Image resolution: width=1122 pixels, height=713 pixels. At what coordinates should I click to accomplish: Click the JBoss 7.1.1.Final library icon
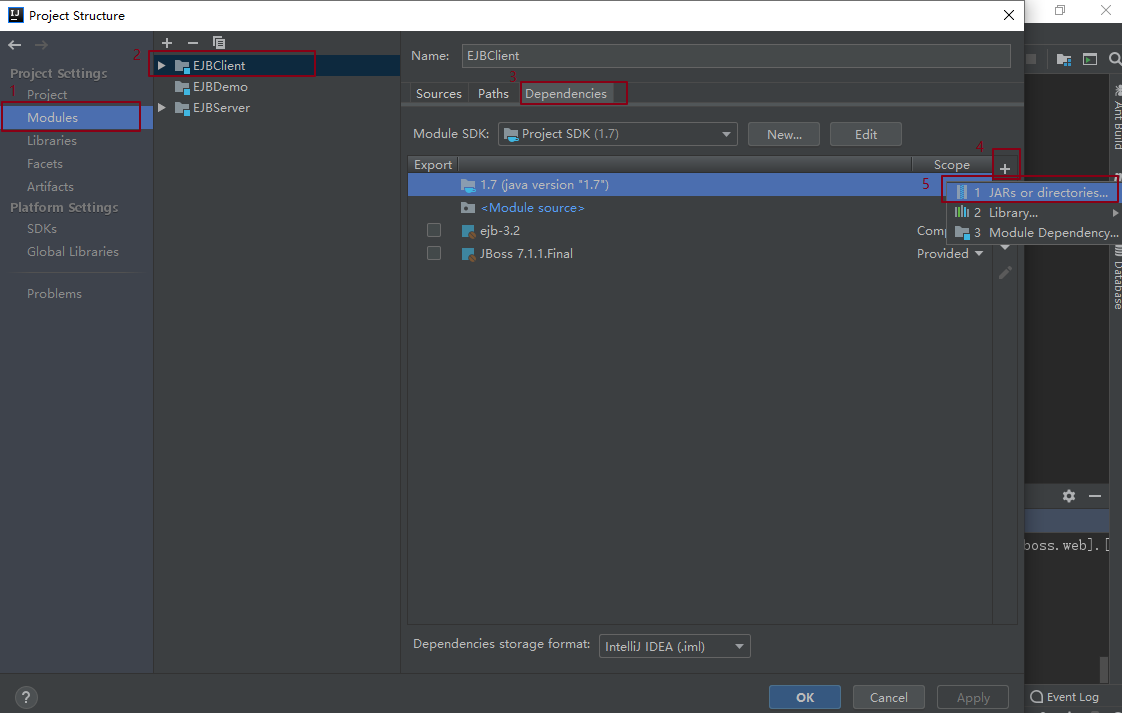468,254
